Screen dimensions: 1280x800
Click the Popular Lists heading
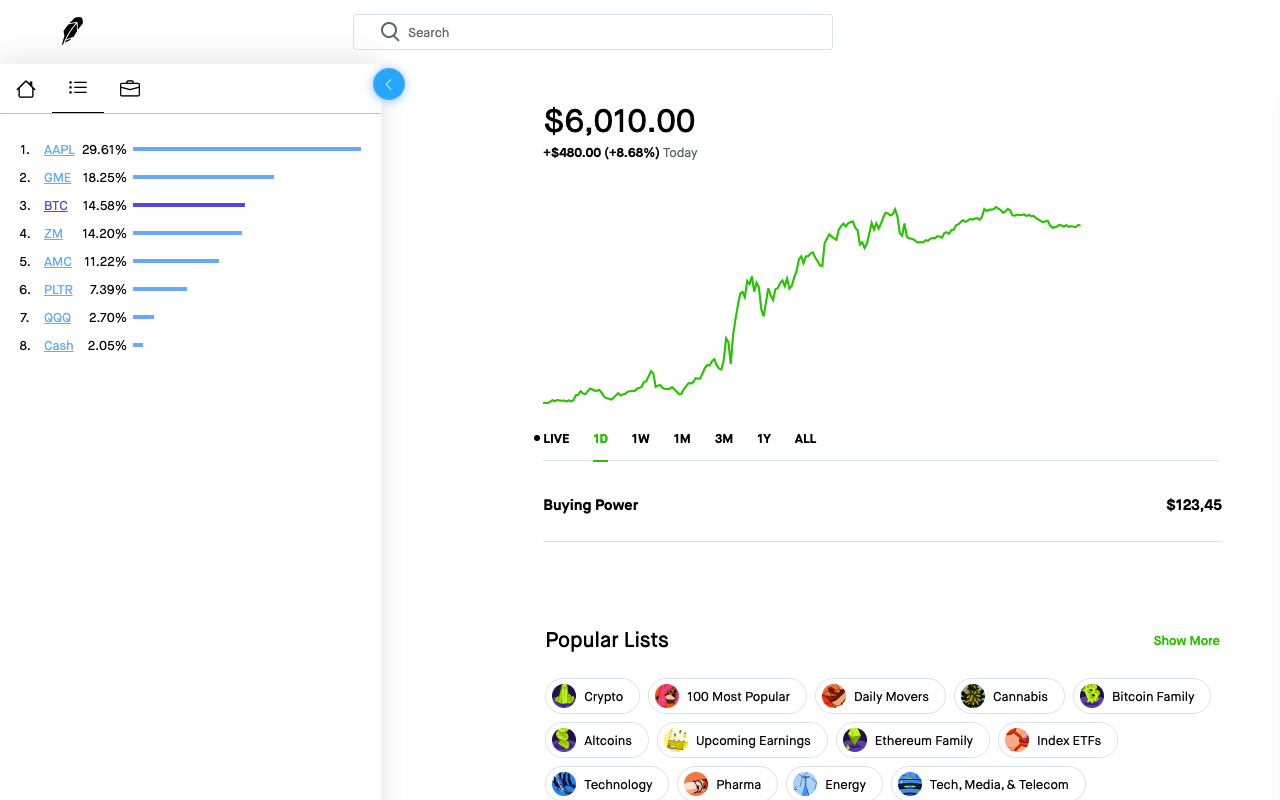point(607,640)
